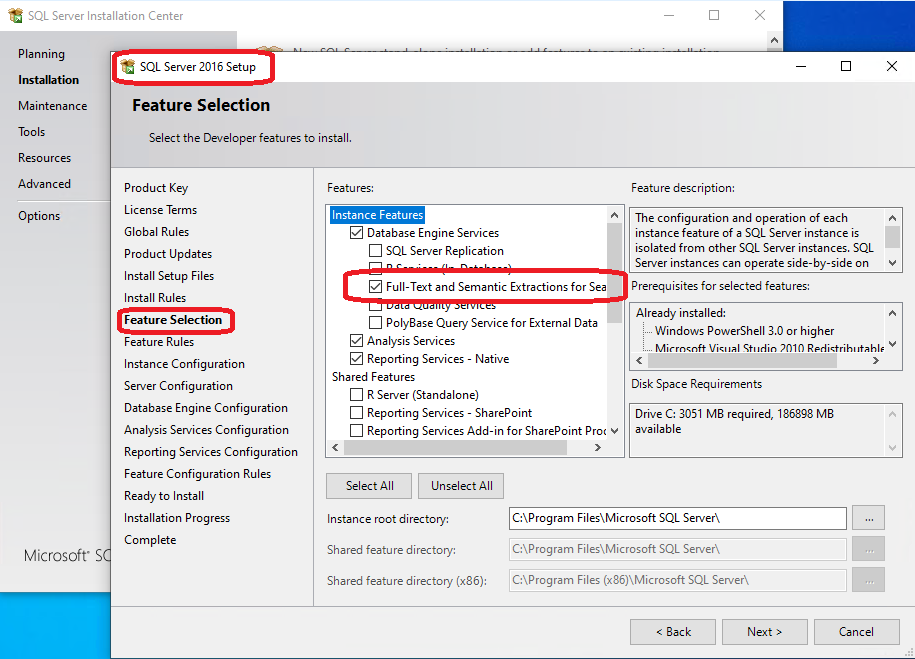
Task: Close the SQL Server 2016 Setup dialog
Action: (892, 67)
